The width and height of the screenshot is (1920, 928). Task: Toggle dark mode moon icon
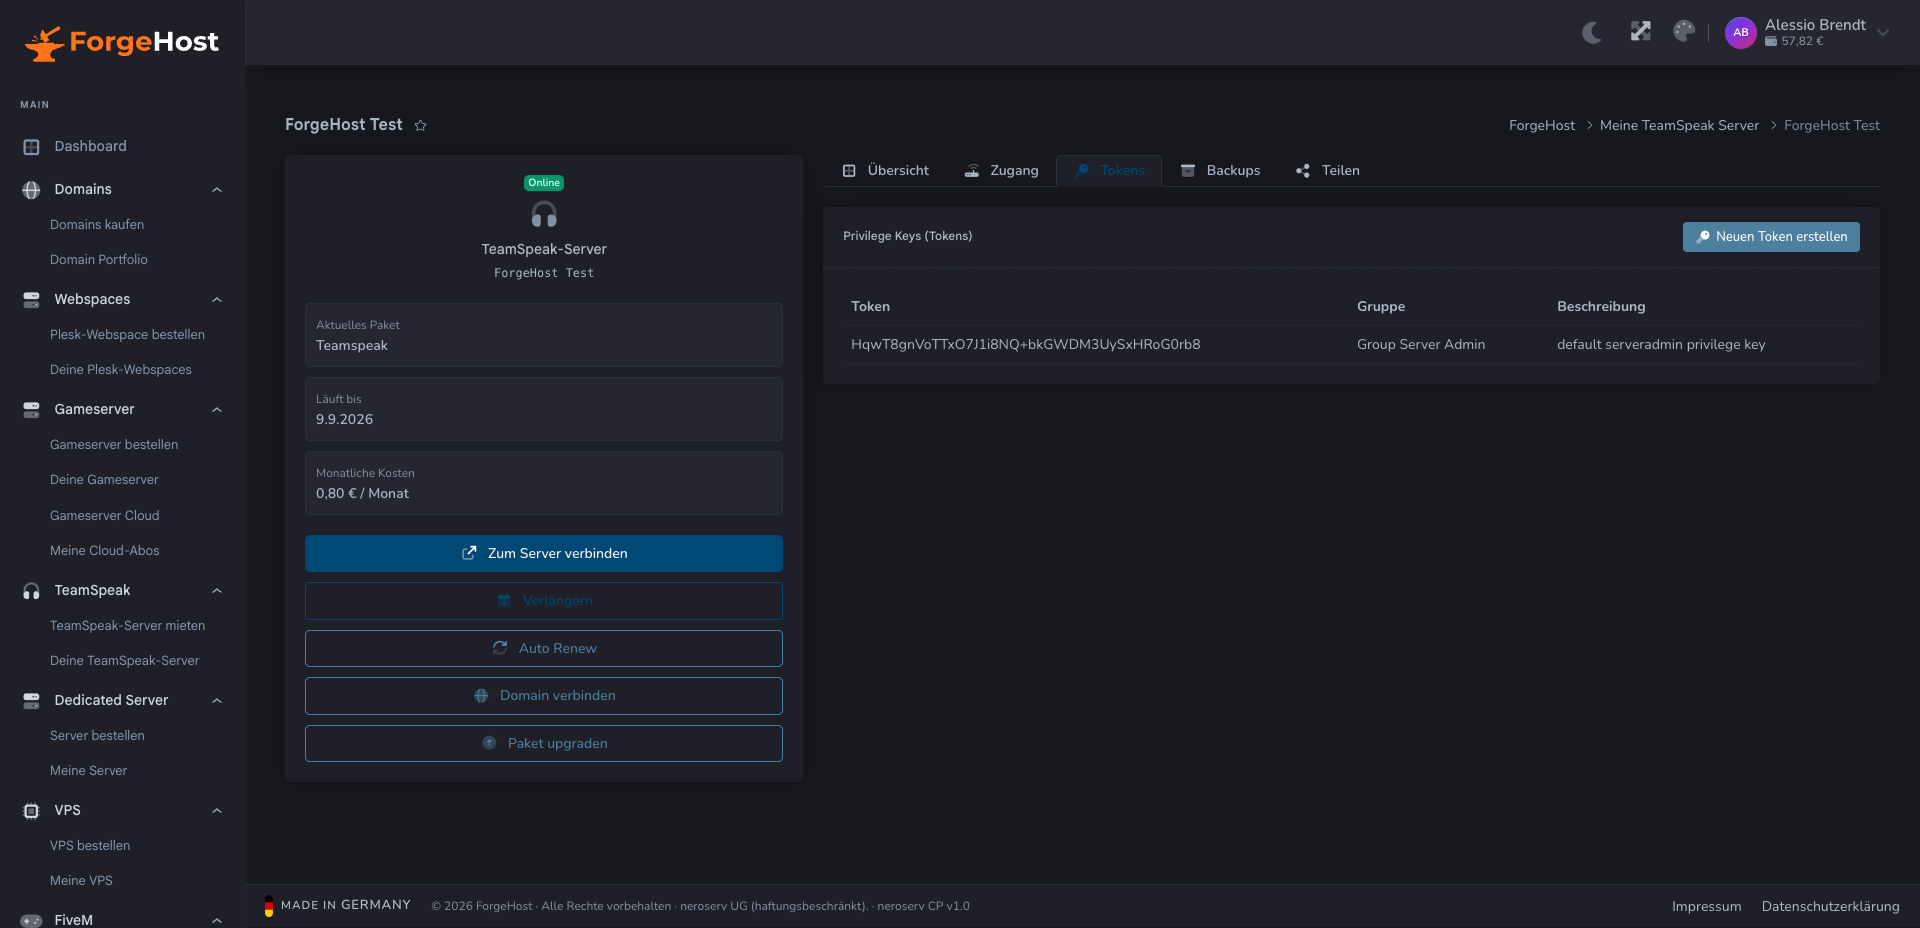pos(1592,32)
